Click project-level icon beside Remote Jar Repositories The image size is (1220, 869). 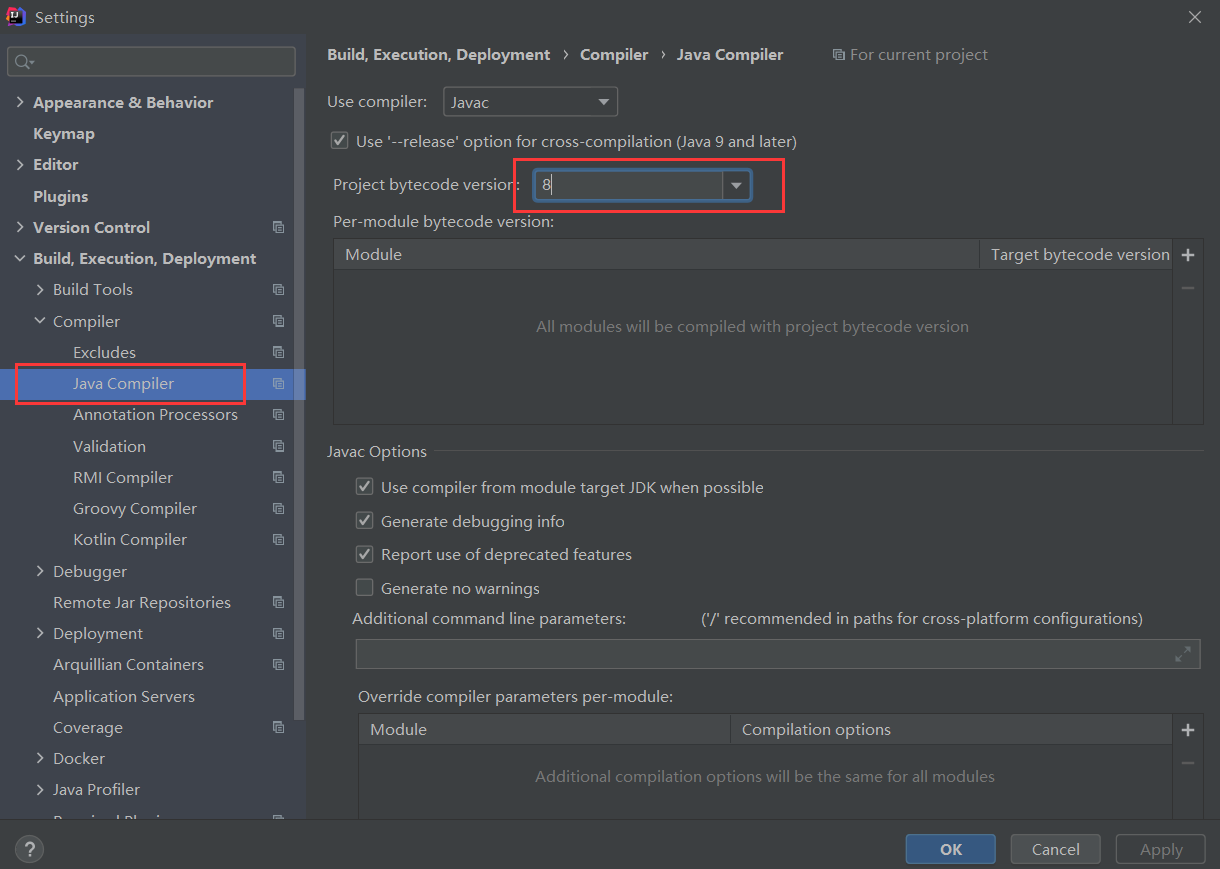(x=278, y=602)
